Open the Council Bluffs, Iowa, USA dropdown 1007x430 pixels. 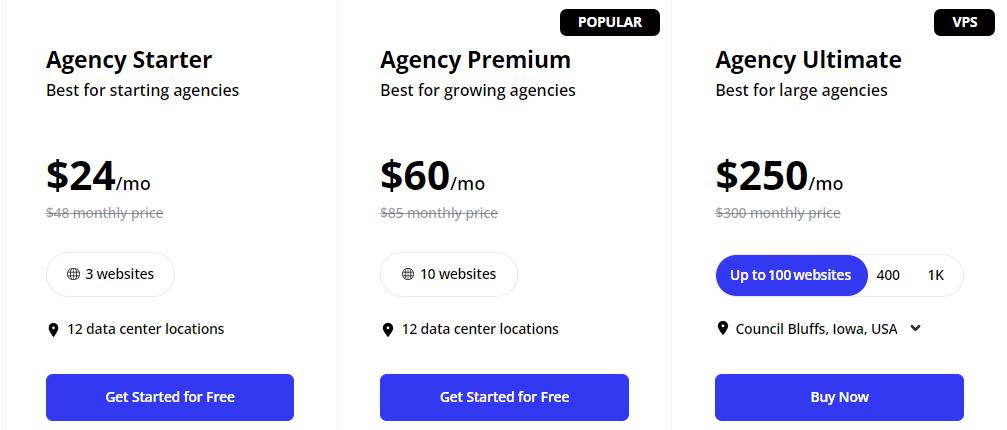(x=816, y=328)
